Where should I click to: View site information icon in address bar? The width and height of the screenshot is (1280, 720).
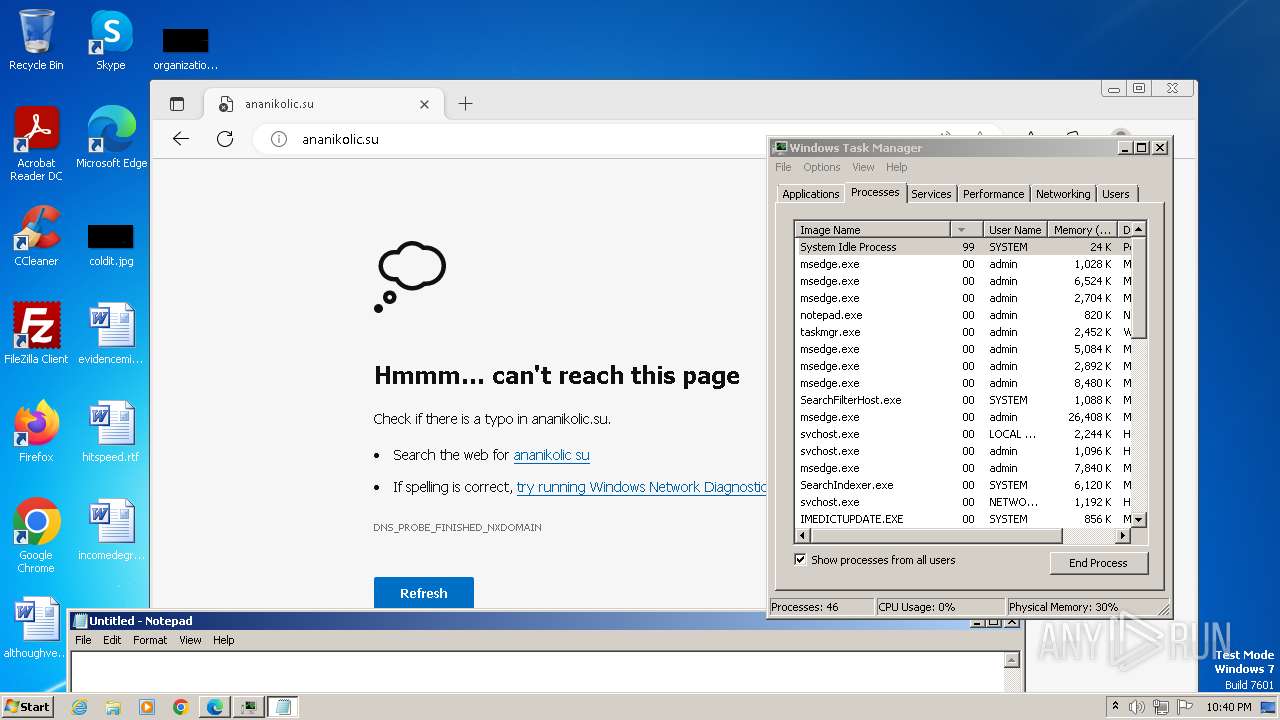pyautogui.click(x=279, y=139)
